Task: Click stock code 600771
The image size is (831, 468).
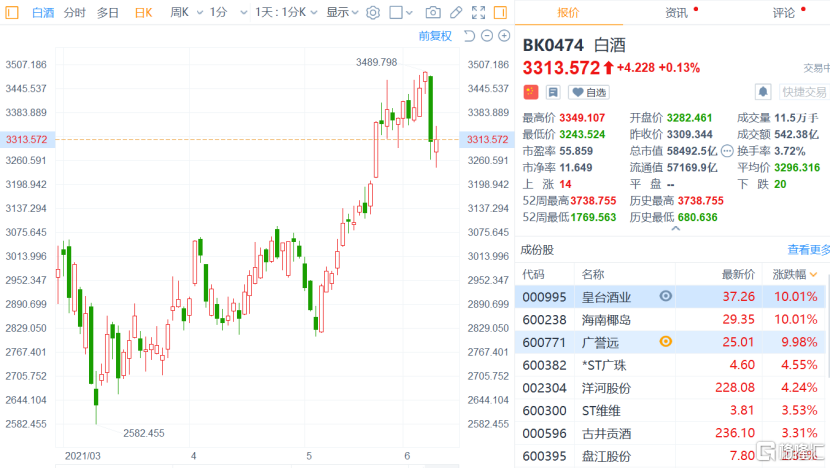Action: (x=544, y=342)
